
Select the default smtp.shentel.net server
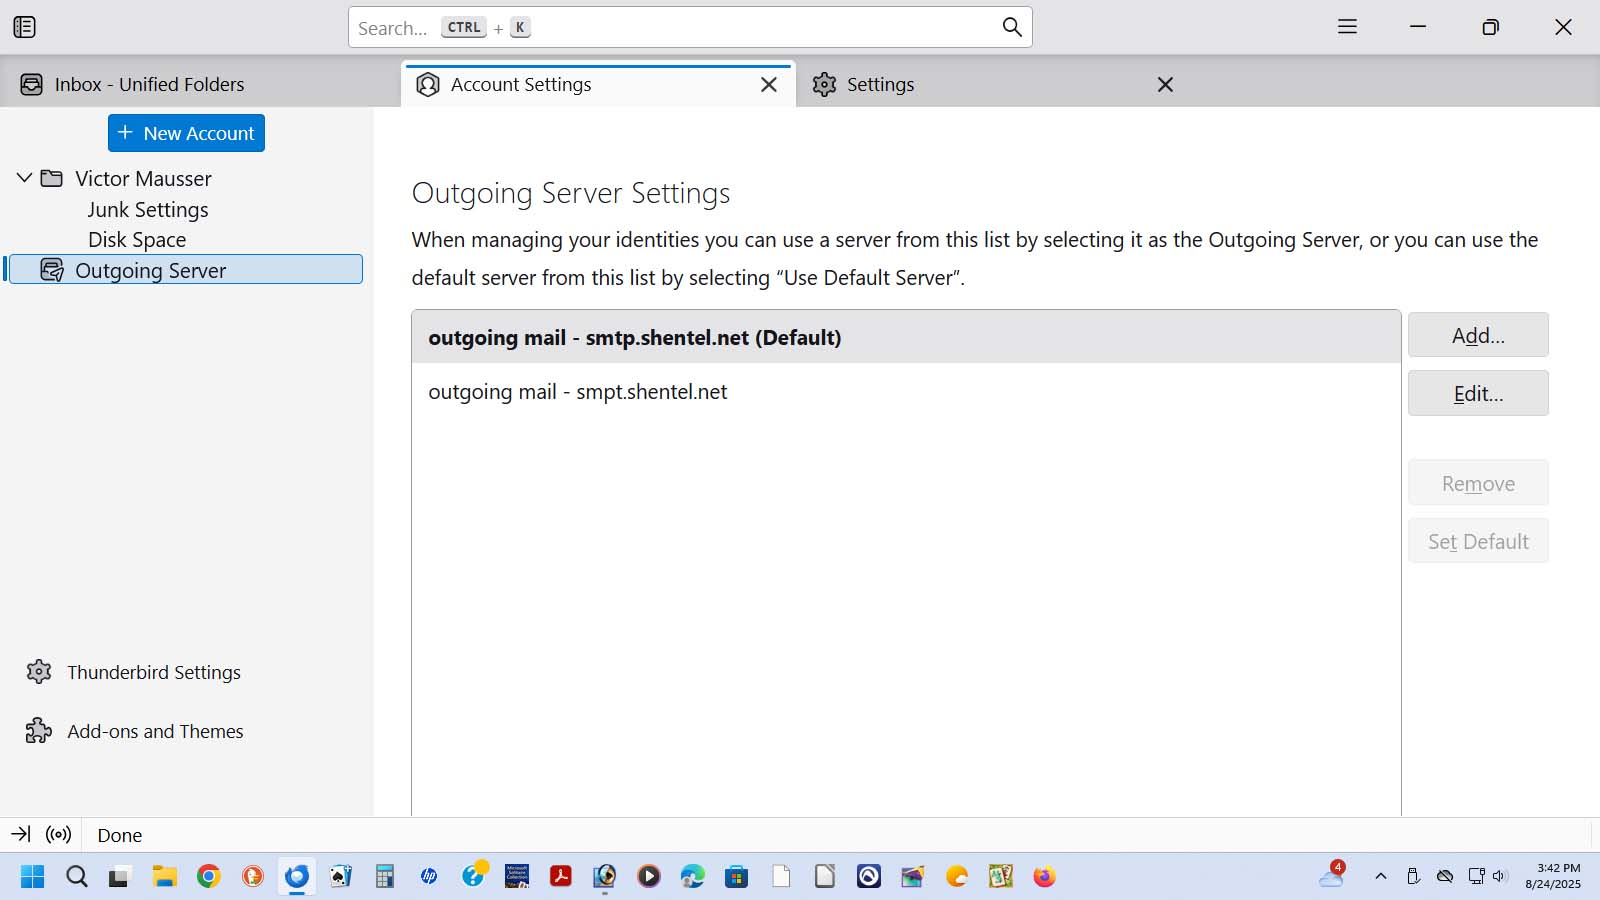coord(634,338)
